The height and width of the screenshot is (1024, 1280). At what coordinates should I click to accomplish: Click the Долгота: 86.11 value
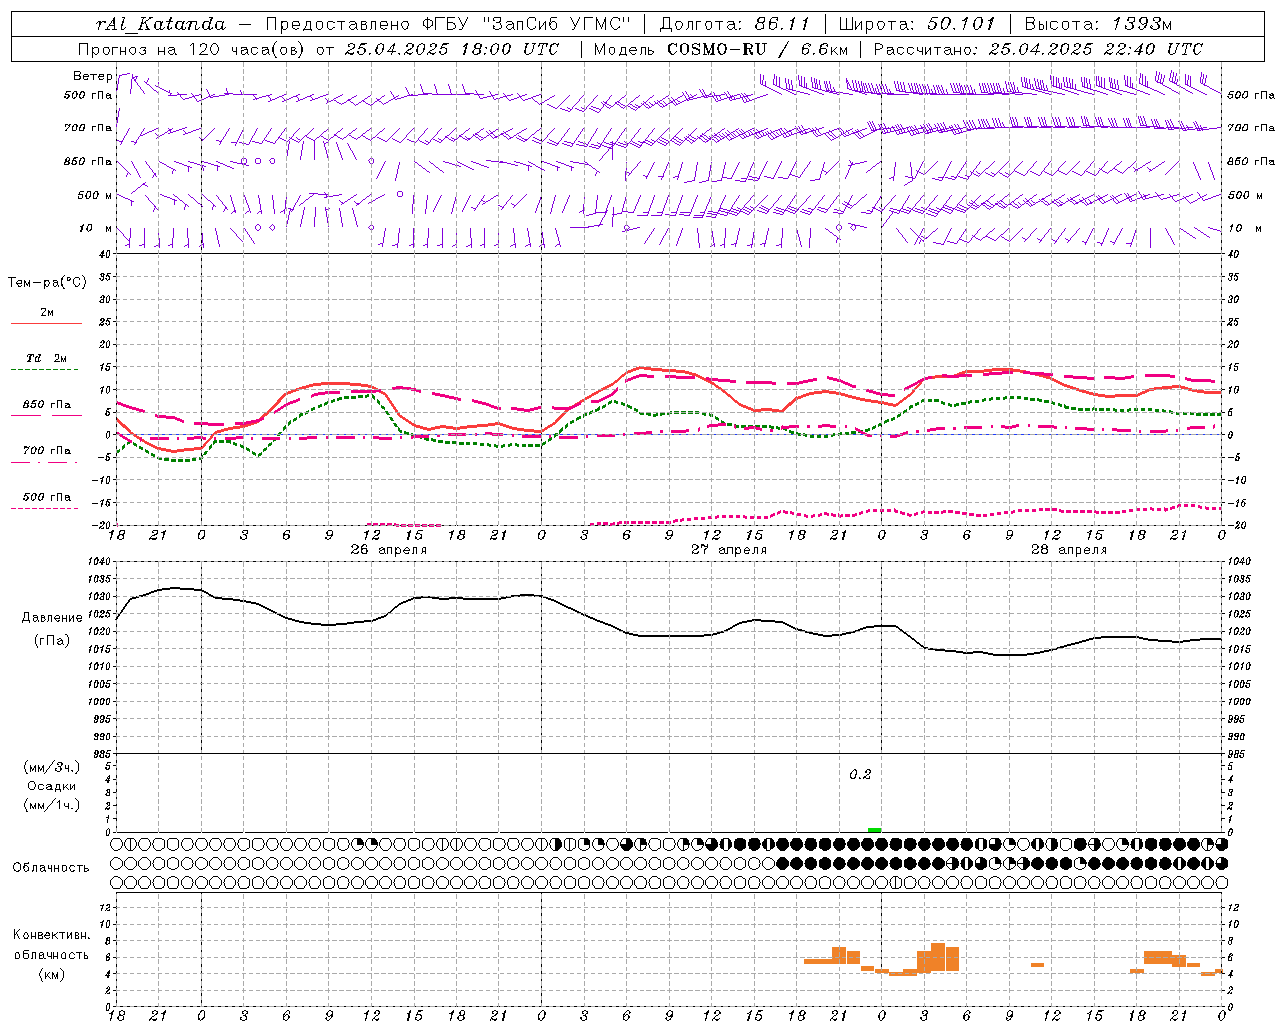[x=734, y=24]
